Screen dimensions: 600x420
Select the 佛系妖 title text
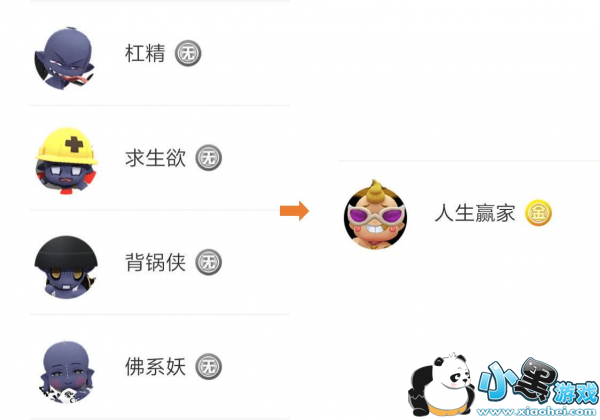coord(155,366)
